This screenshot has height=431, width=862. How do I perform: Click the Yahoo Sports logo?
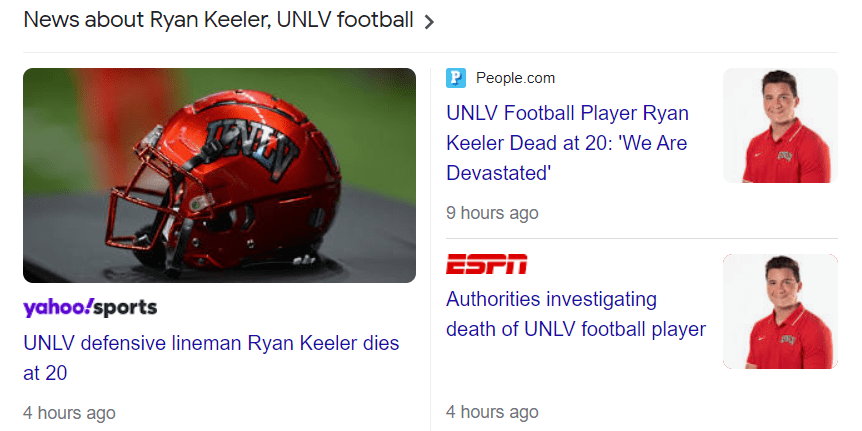[x=90, y=307]
